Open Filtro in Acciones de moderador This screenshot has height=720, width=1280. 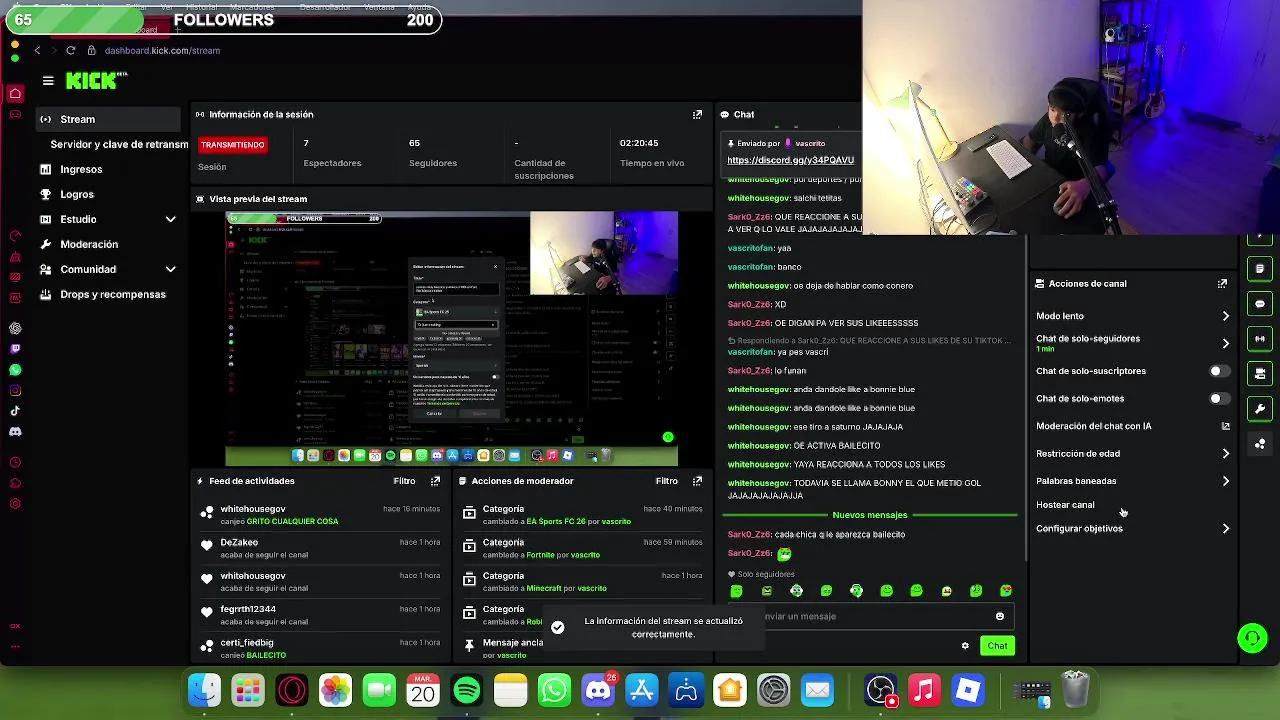[666, 481]
